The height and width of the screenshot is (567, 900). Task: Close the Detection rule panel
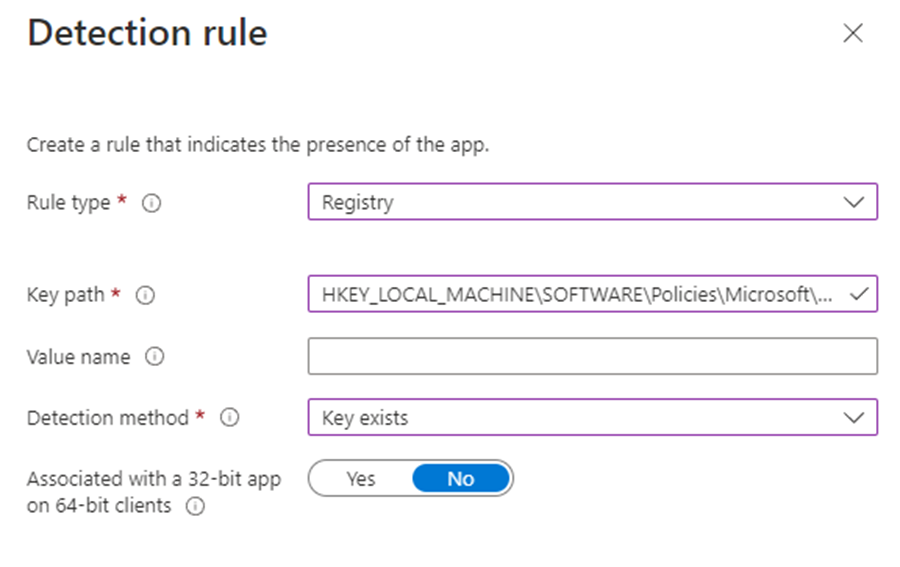[x=853, y=34]
